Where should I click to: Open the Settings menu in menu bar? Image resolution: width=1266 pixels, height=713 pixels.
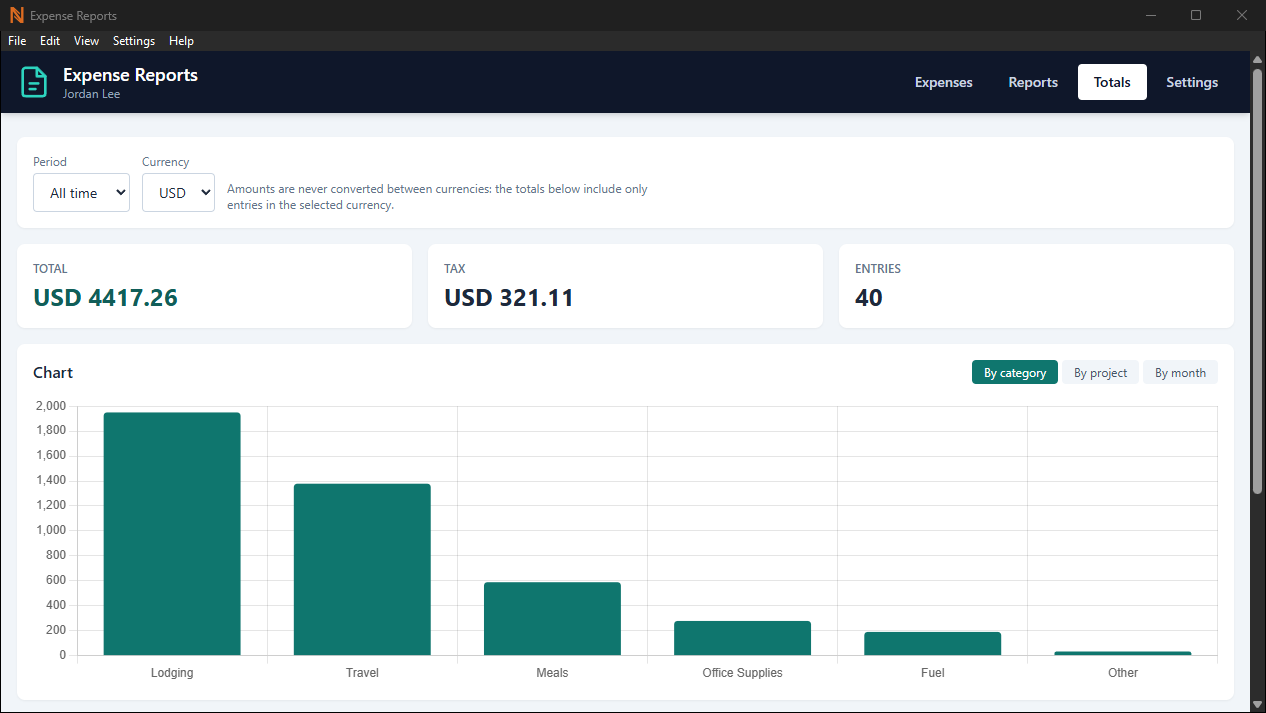(x=134, y=41)
